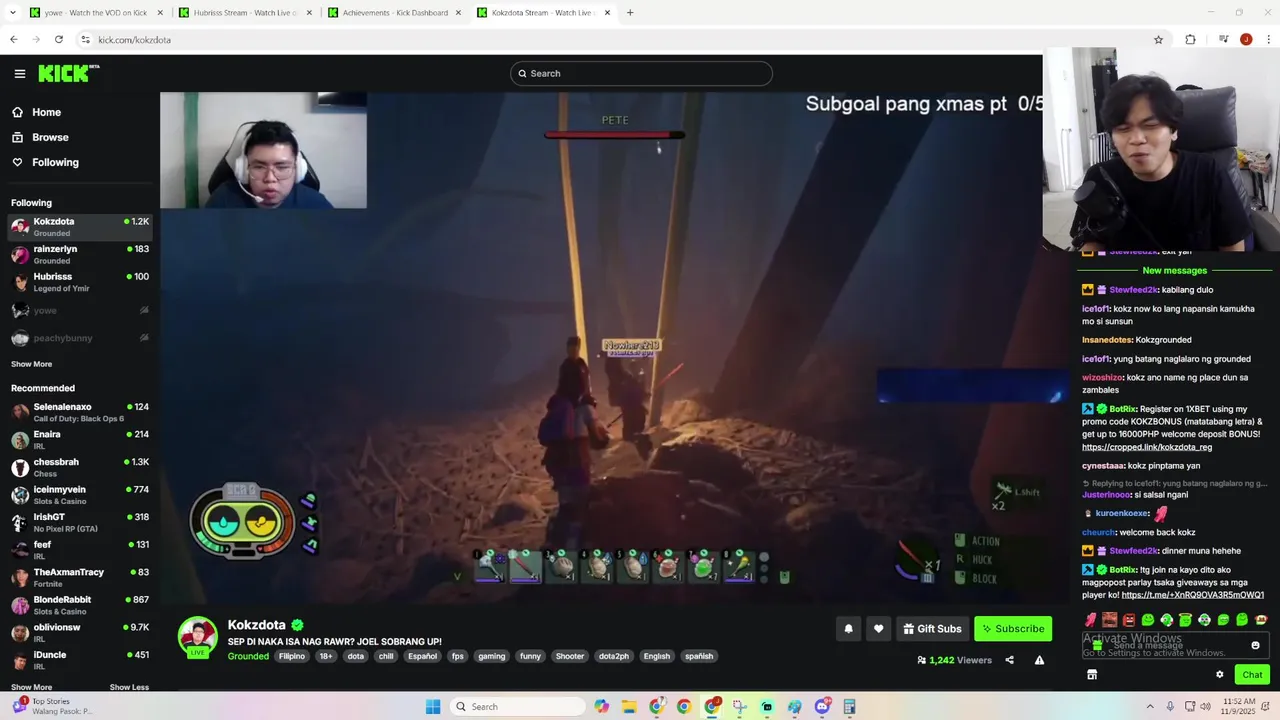Open Following in the sidebar

point(54,162)
